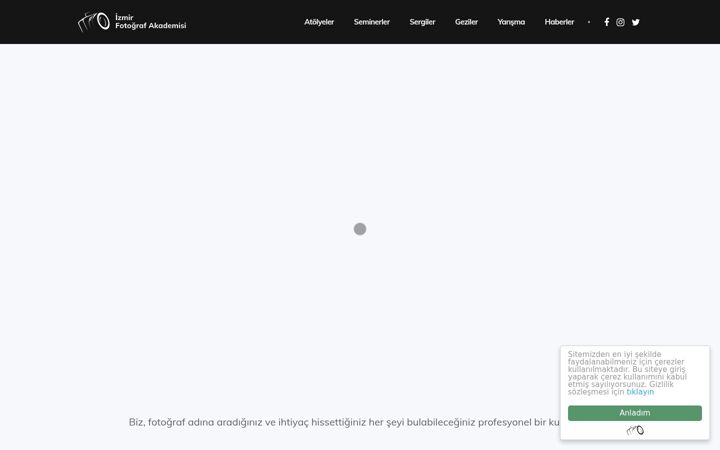Click the İzmir Fotoğraf Akademisi site title
Viewport: 720px width, 450px height.
(151, 22)
